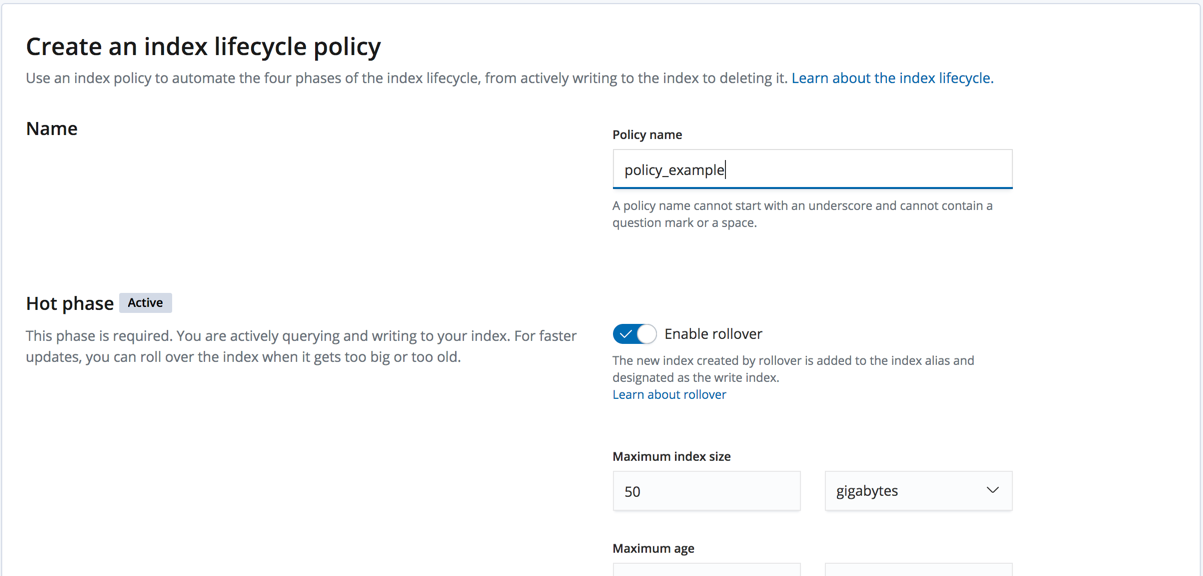Select the Maximum index size value 50
Image resolution: width=1203 pixels, height=576 pixels.
(x=706, y=490)
